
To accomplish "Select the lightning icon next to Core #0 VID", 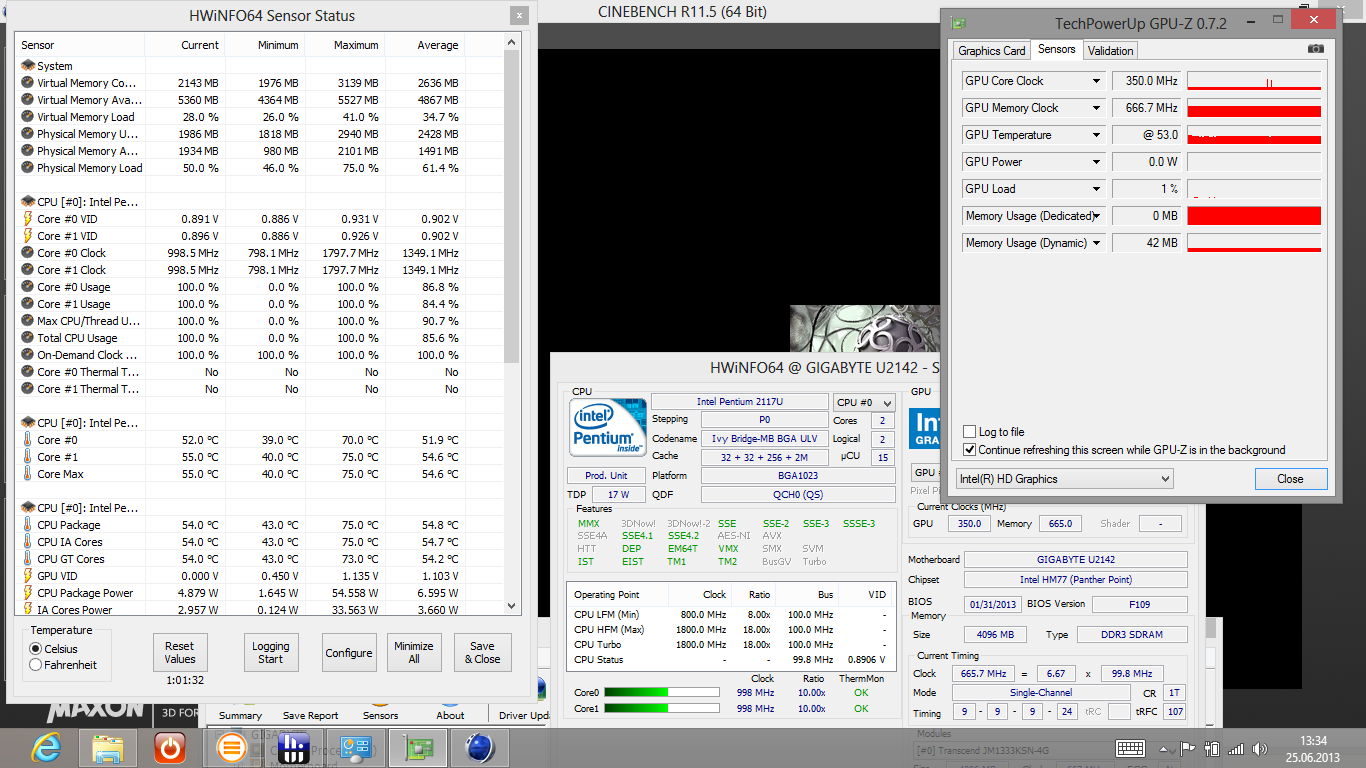I will (x=28, y=219).
